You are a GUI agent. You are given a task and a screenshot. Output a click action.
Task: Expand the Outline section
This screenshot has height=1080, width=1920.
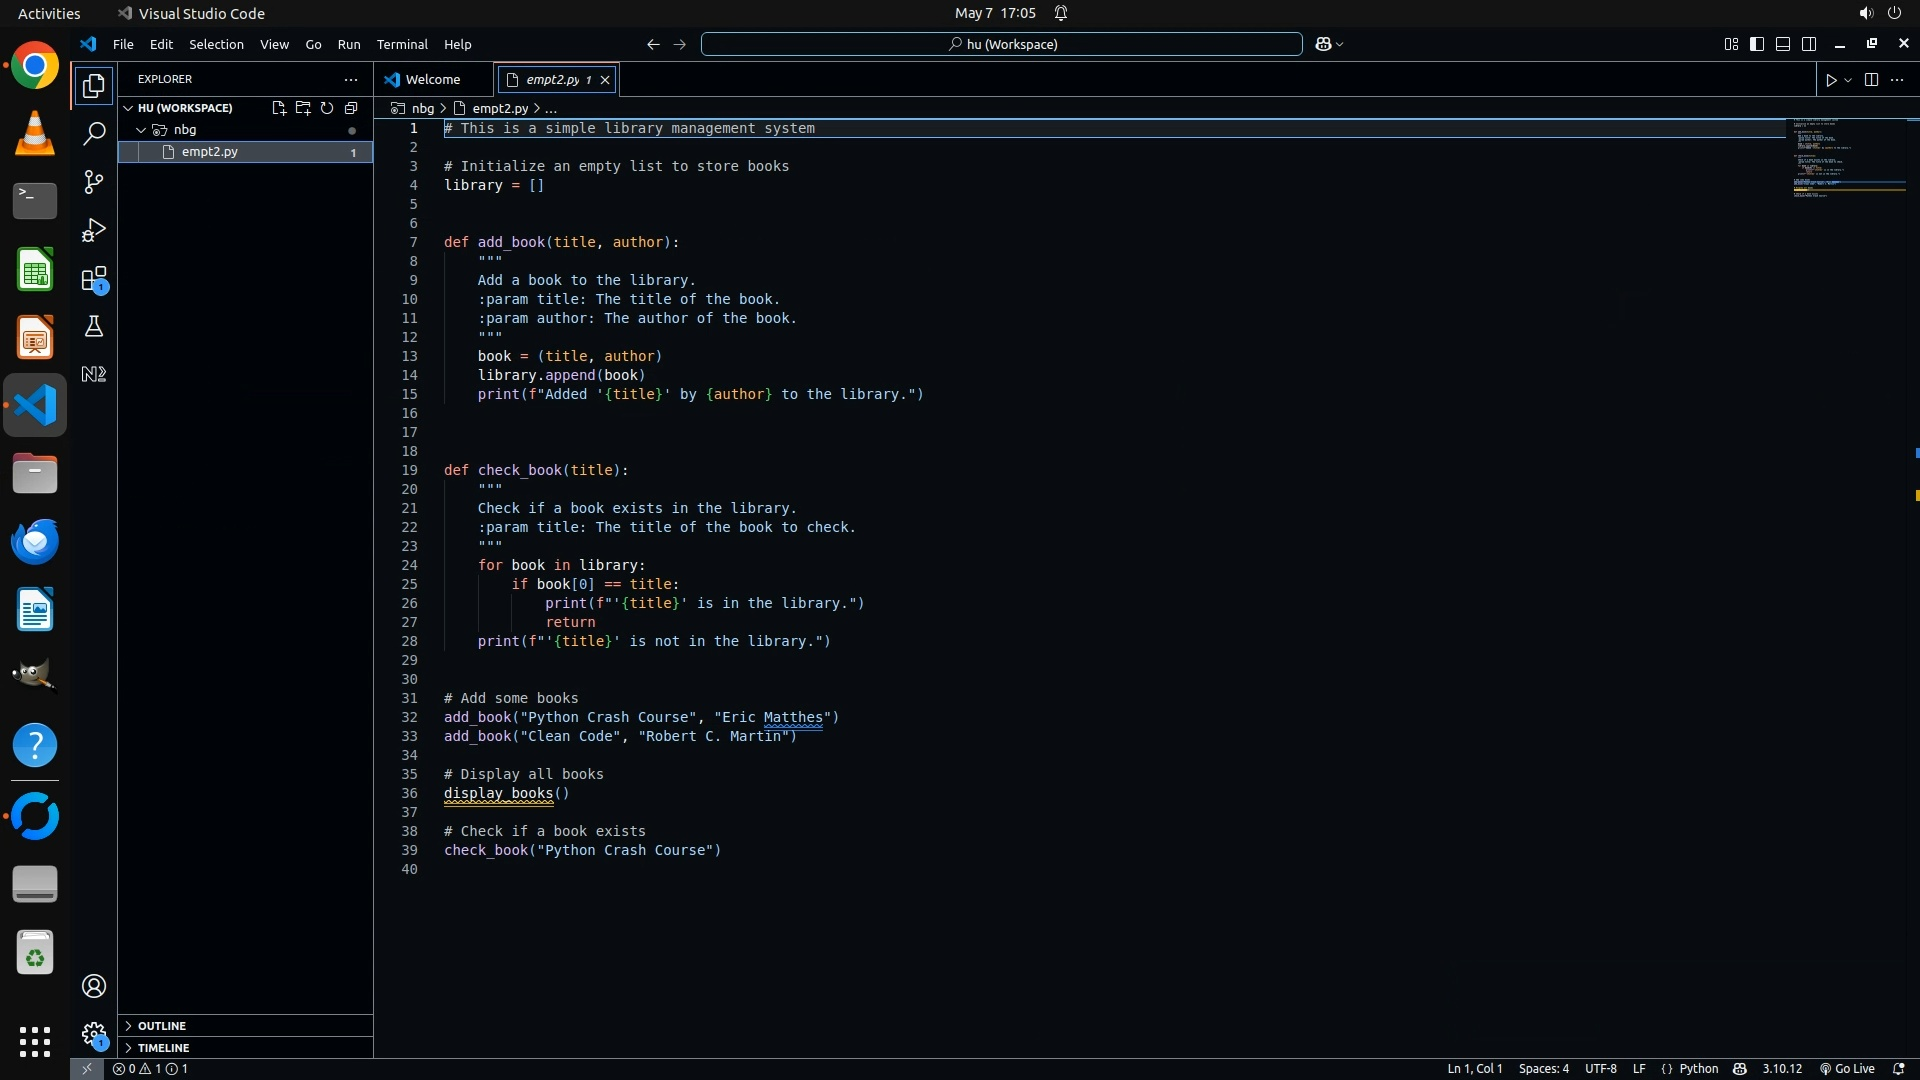pyautogui.click(x=161, y=1026)
